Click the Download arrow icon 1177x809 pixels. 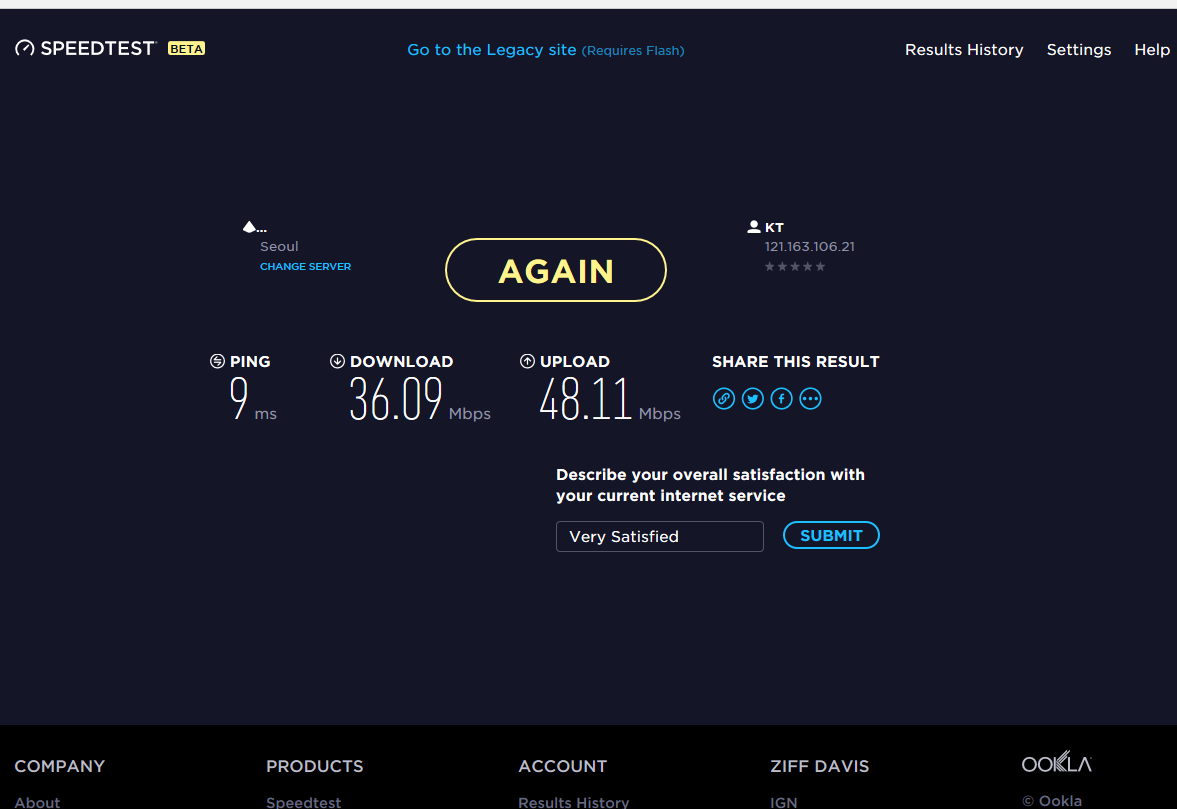(337, 362)
